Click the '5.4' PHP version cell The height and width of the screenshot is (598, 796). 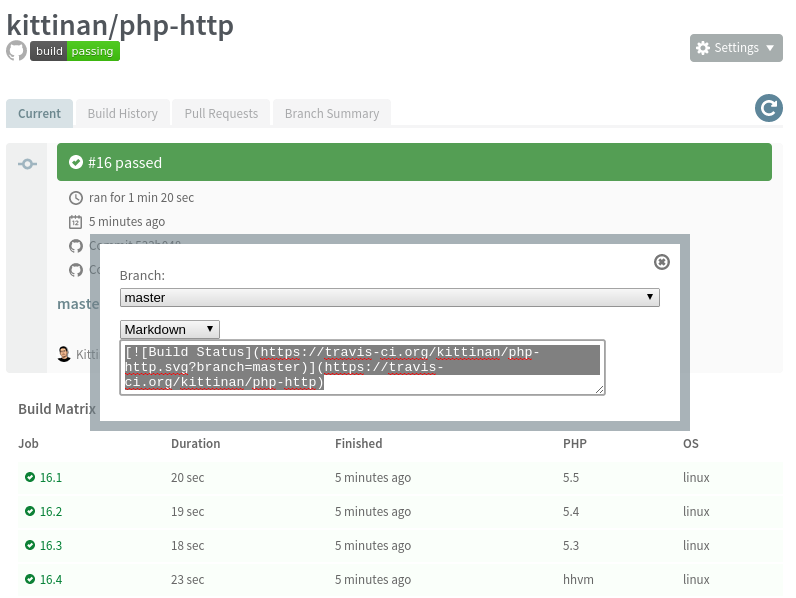(x=571, y=512)
